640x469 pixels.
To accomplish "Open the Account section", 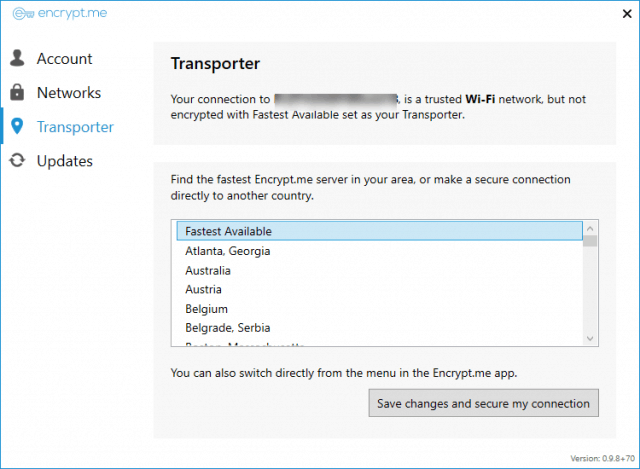I will (64, 58).
